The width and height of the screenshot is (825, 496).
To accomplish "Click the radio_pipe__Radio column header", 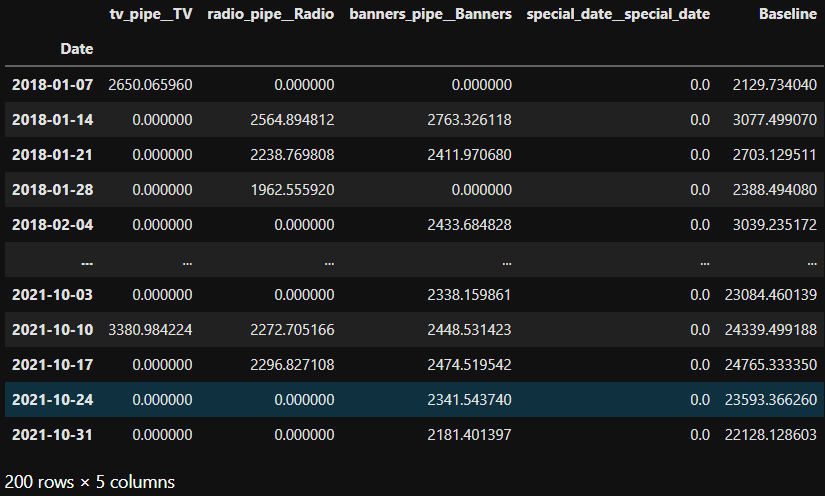I will (x=272, y=15).
